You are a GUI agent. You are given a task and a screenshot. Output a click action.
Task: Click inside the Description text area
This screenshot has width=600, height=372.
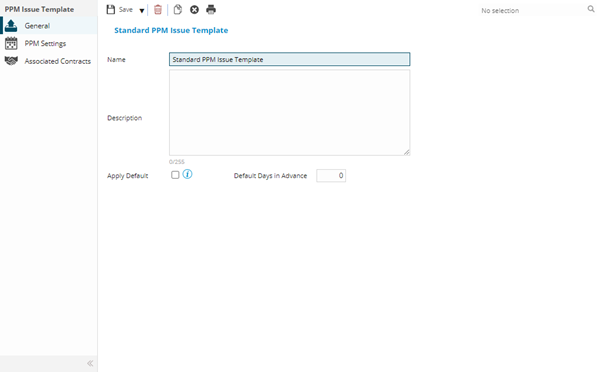(290, 113)
